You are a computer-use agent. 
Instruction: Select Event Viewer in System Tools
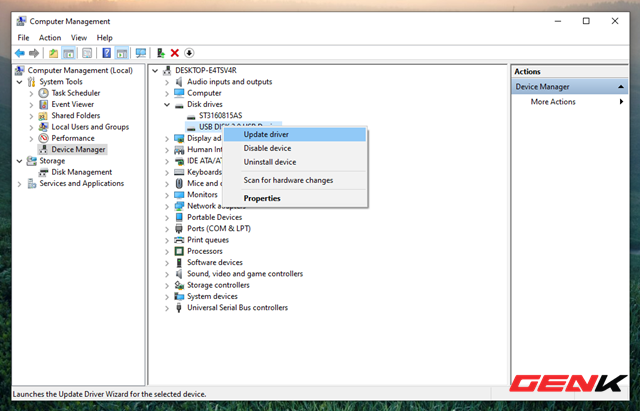tap(72, 104)
